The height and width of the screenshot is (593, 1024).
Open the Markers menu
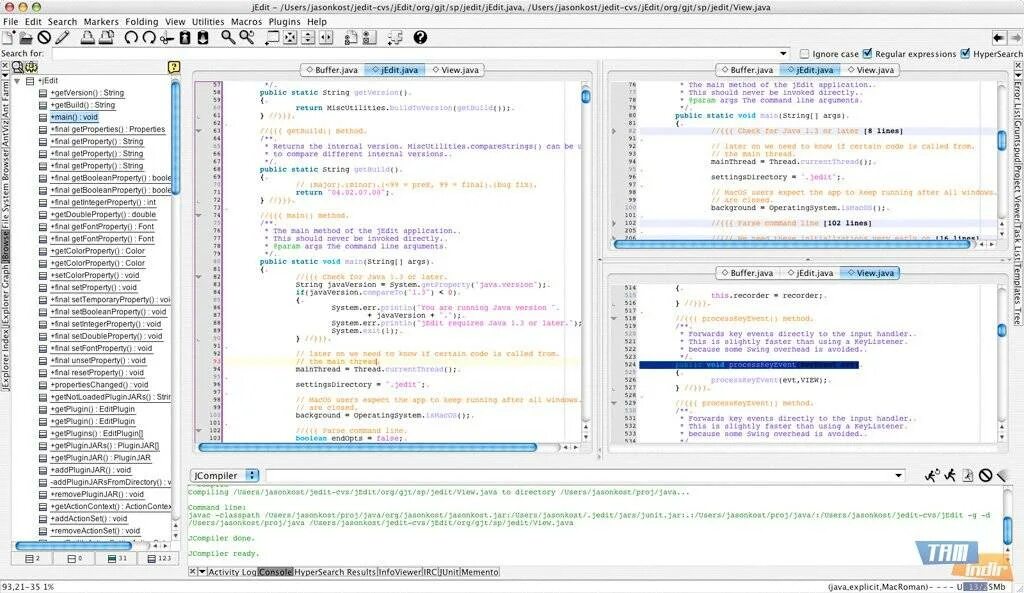[101, 22]
